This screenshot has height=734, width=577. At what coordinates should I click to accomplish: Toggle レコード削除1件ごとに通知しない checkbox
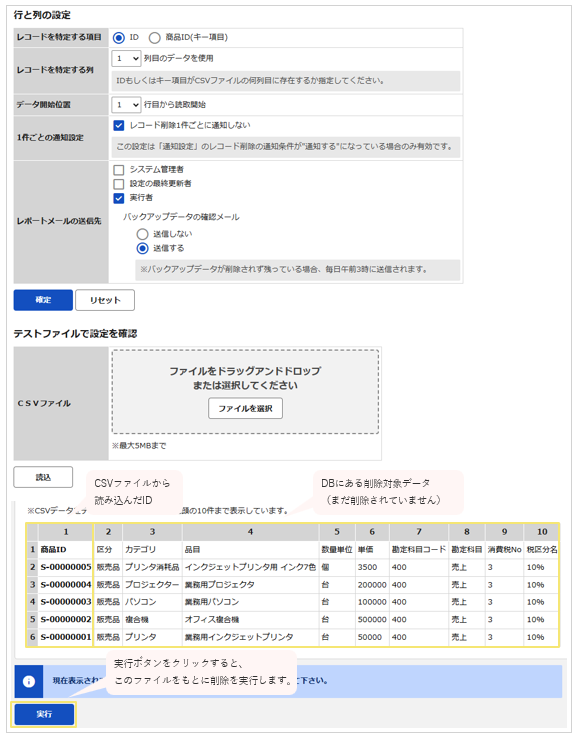pyautogui.click(x=119, y=125)
